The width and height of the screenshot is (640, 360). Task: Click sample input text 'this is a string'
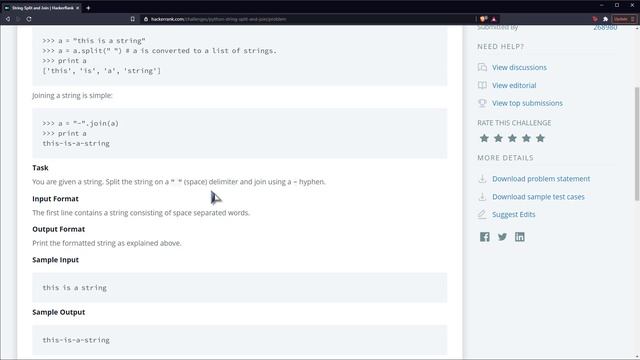(x=74, y=288)
